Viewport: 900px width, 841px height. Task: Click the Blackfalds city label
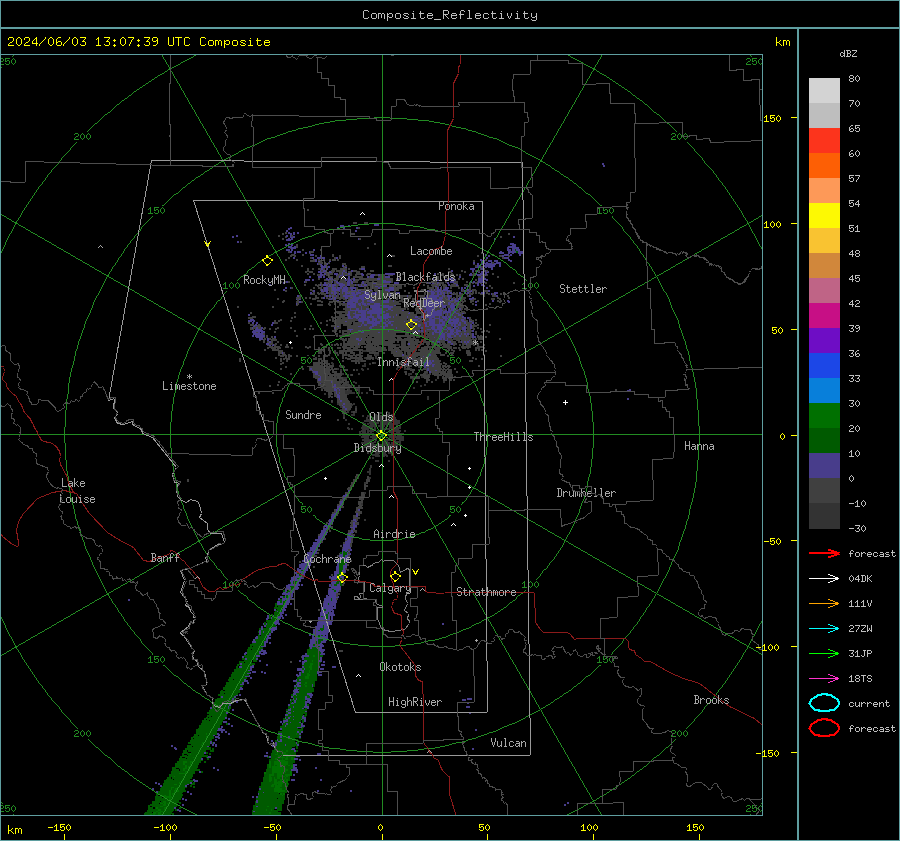pyautogui.click(x=425, y=277)
